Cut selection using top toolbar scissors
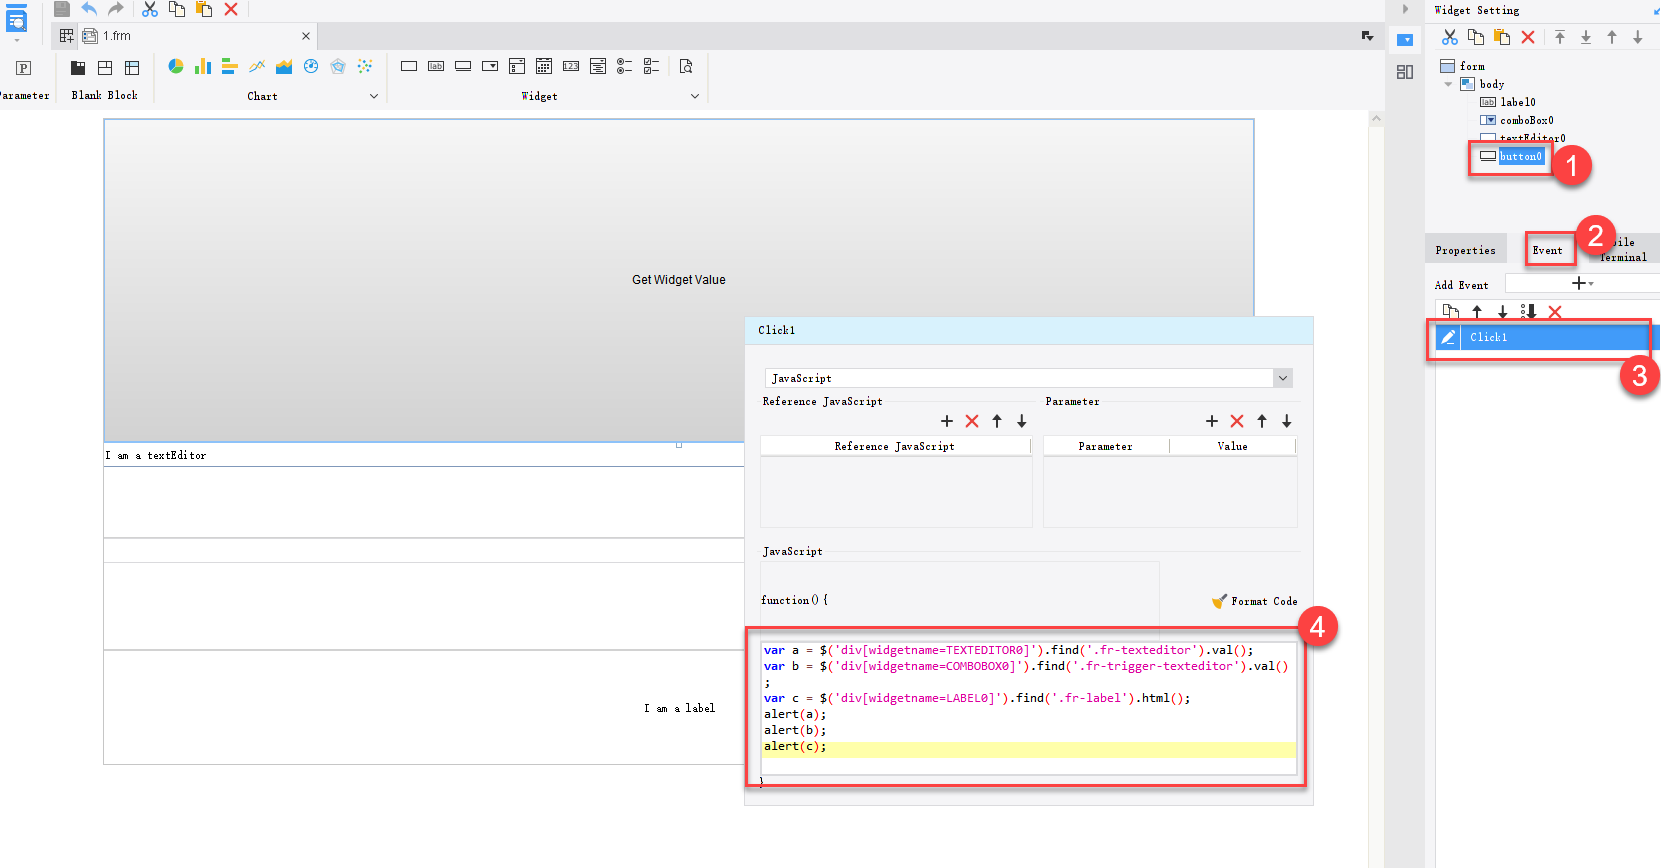This screenshot has width=1661, height=868. 150,9
